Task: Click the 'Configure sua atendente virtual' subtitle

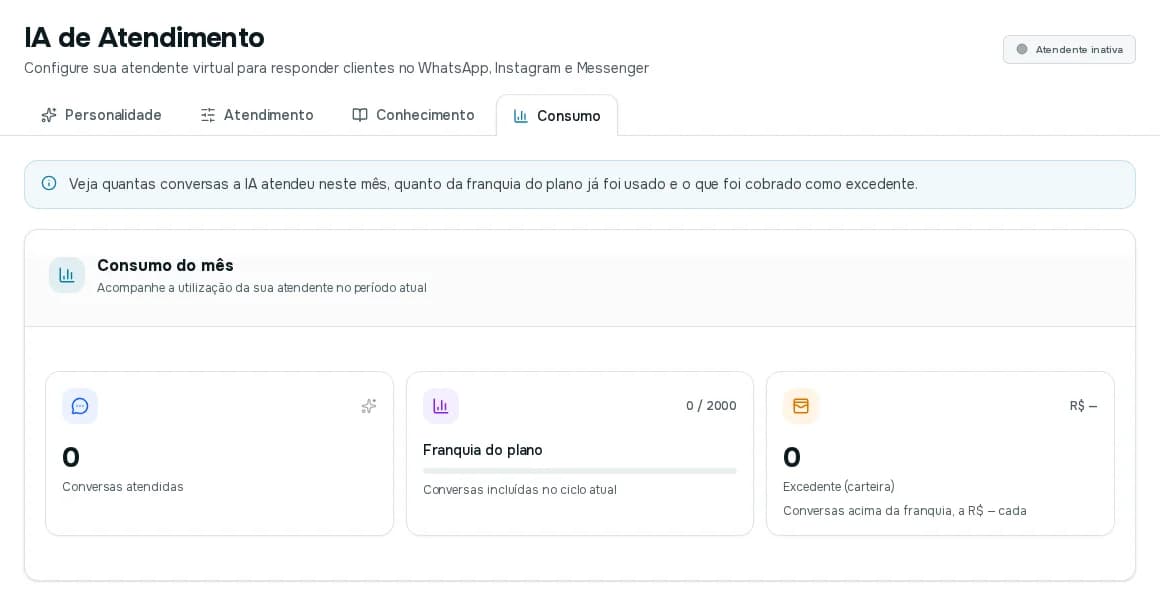Action: pyautogui.click(x=337, y=68)
